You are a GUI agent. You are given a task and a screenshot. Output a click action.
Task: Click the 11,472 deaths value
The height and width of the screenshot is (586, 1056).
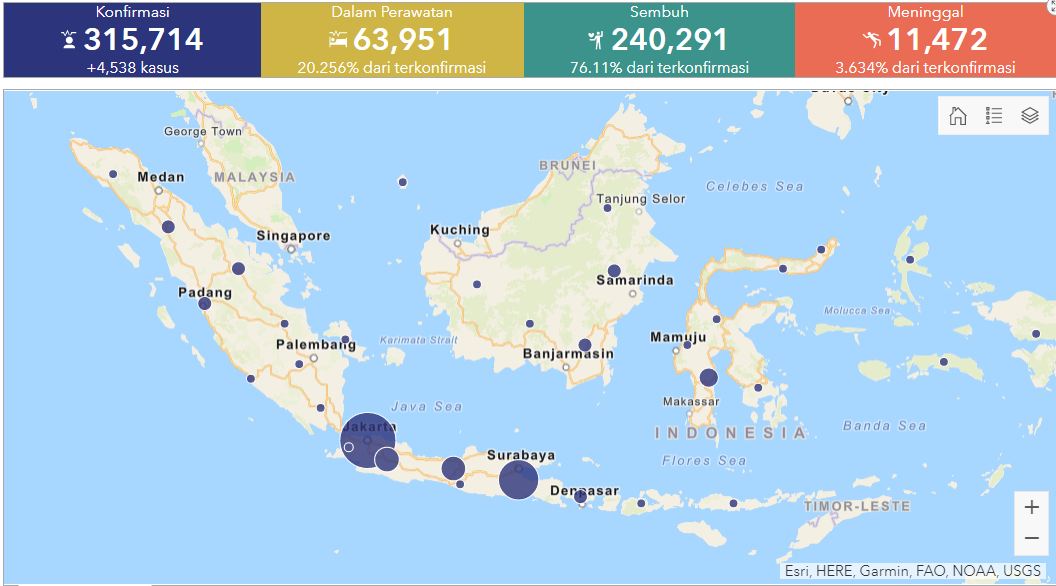click(x=937, y=40)
